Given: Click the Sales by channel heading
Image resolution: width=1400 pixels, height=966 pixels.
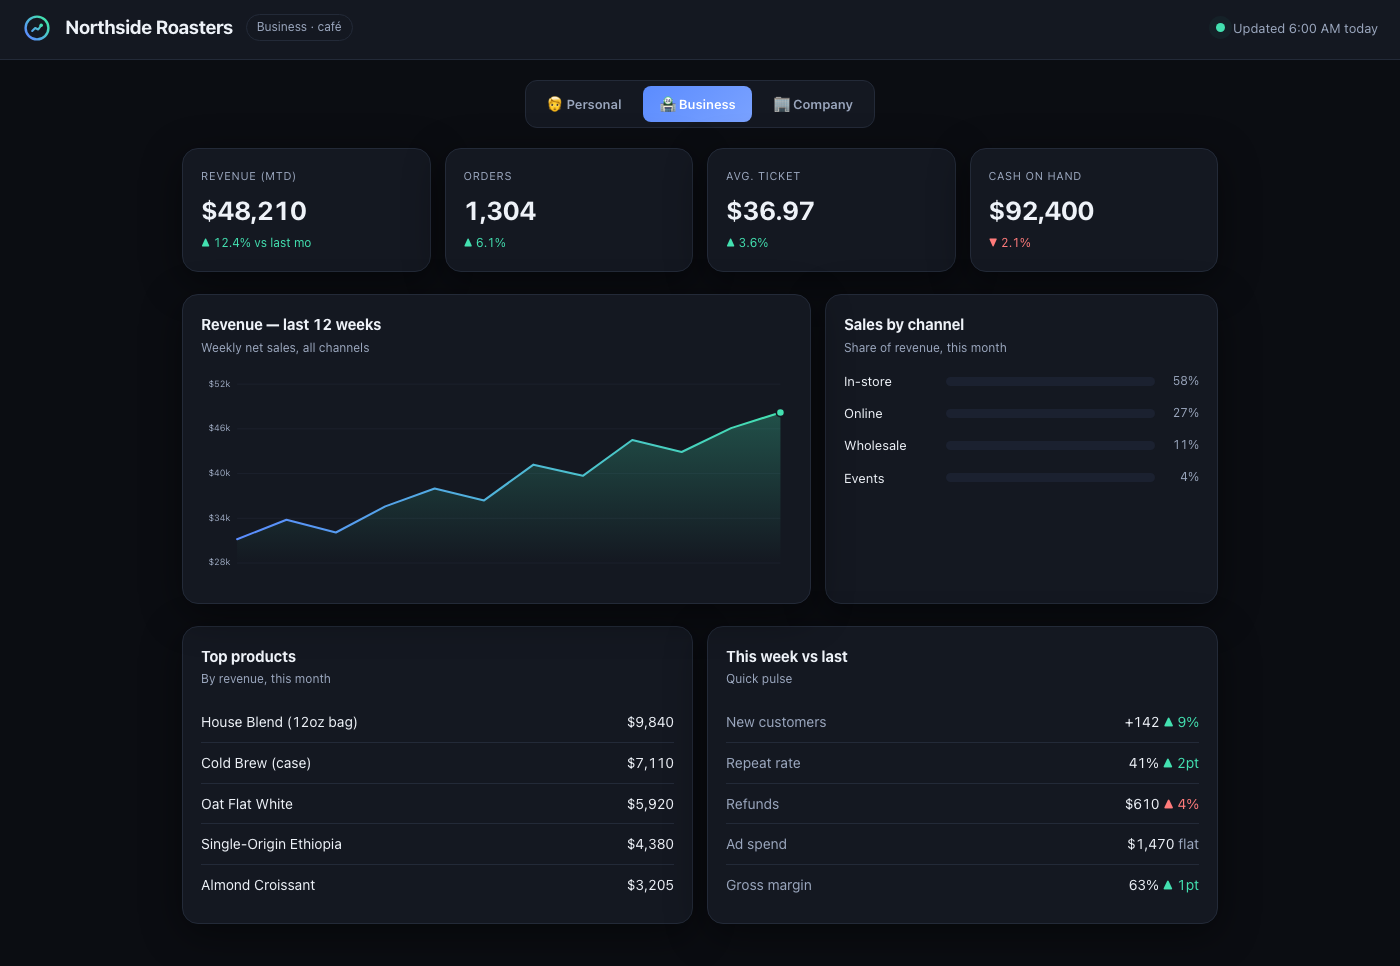Looking at the screenshot, I should [x=904, y=325].
